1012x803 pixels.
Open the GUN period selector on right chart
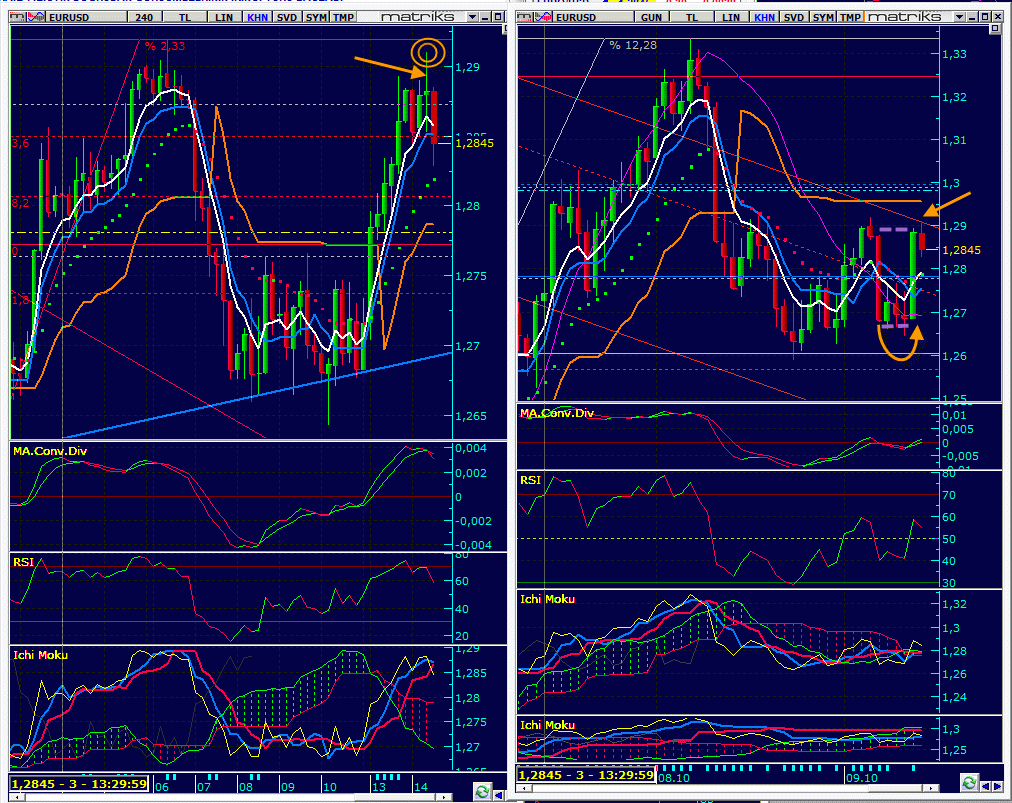651,17
